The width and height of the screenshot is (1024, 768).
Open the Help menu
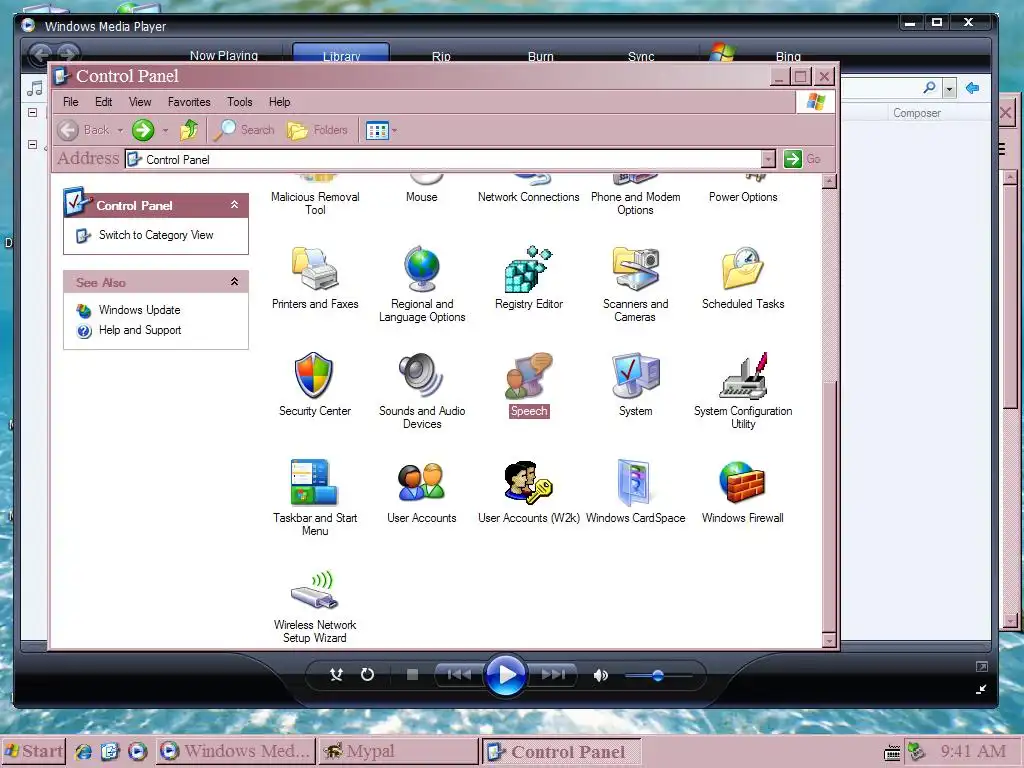point(280,102)
